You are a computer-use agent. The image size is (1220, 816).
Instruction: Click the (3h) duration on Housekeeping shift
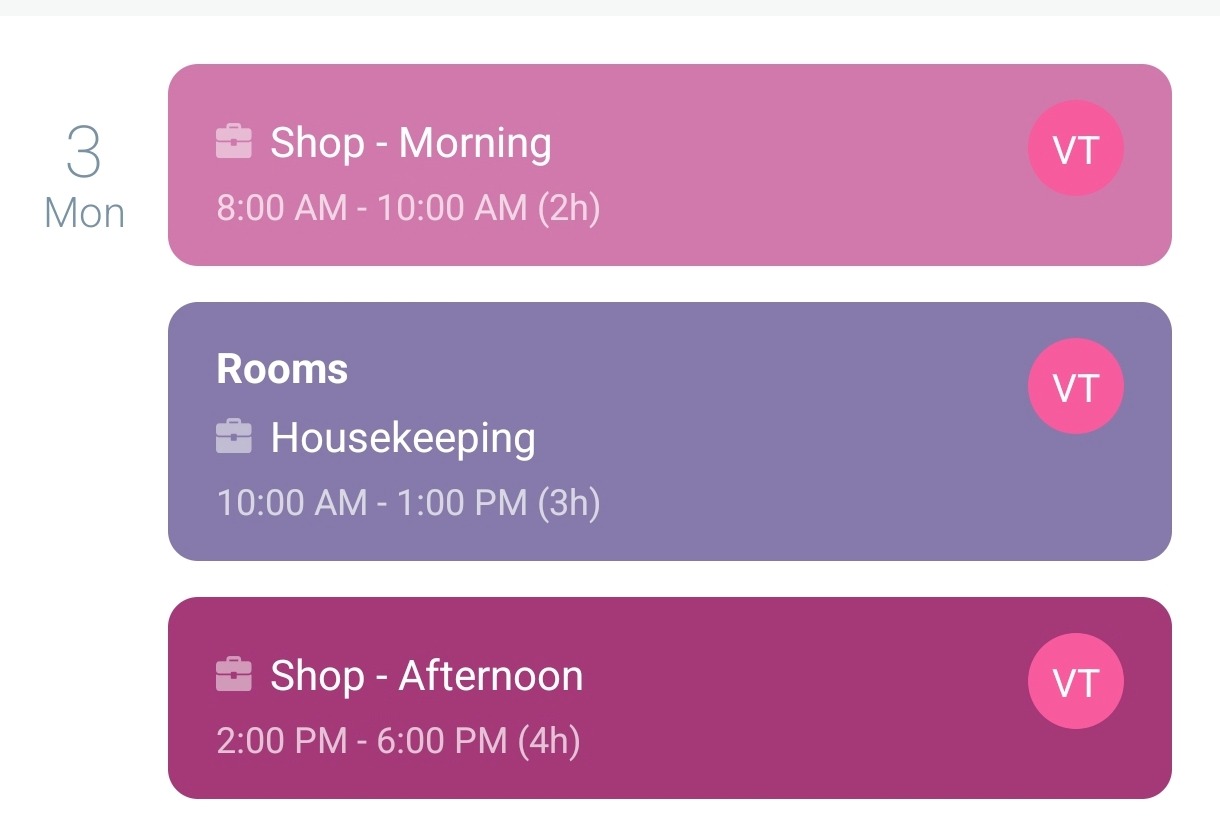point(569,503)
